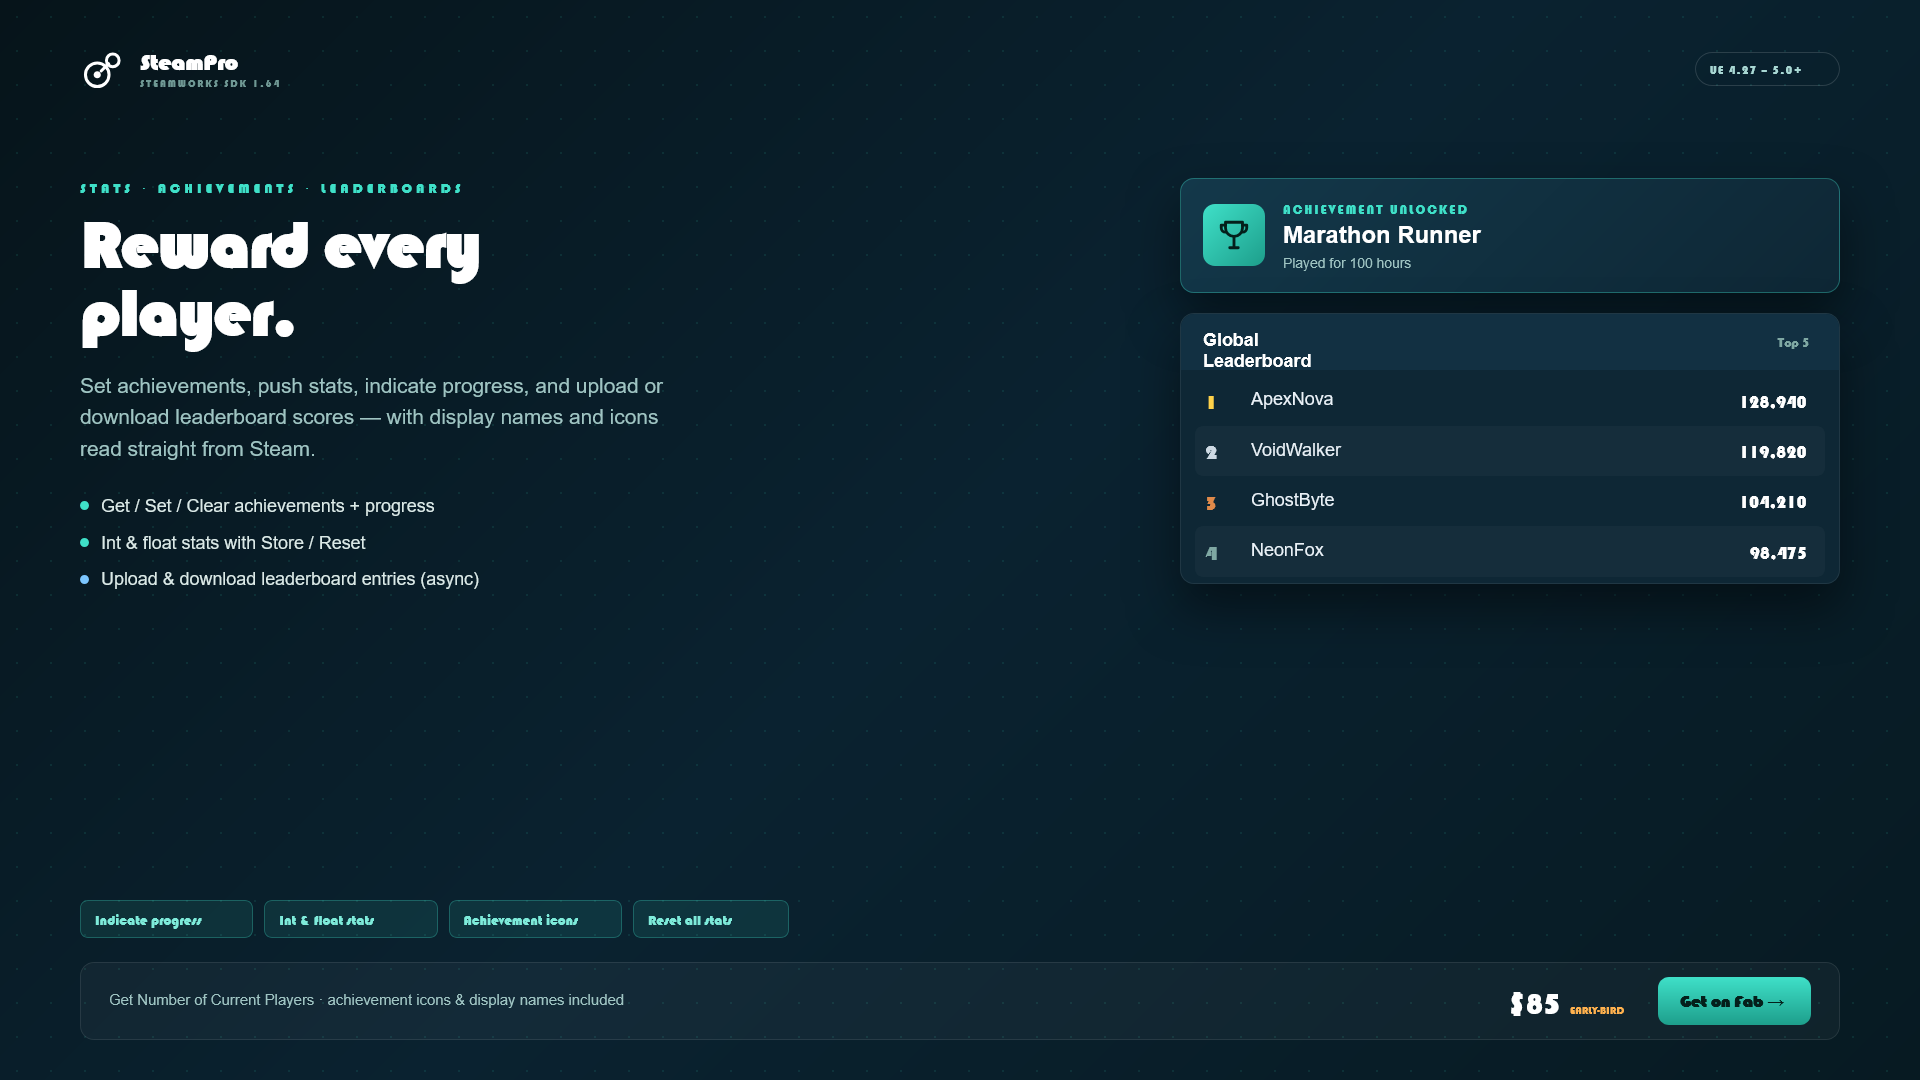Click the score 128,940
1920x1080 pixels.
tap(1773, 402)
